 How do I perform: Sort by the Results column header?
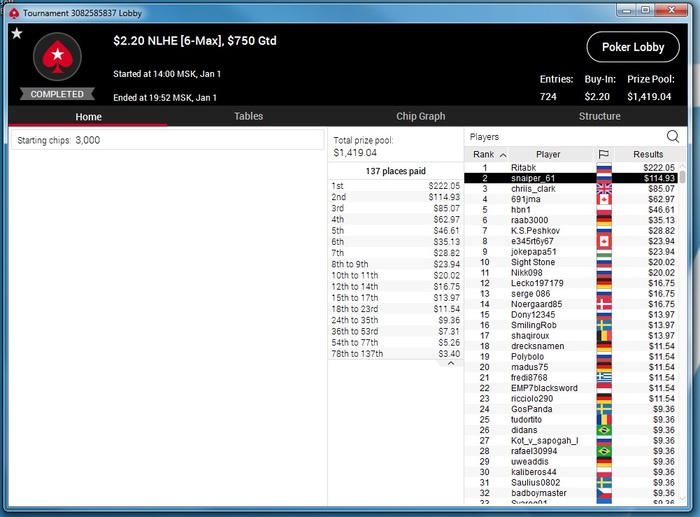point(648,154)
